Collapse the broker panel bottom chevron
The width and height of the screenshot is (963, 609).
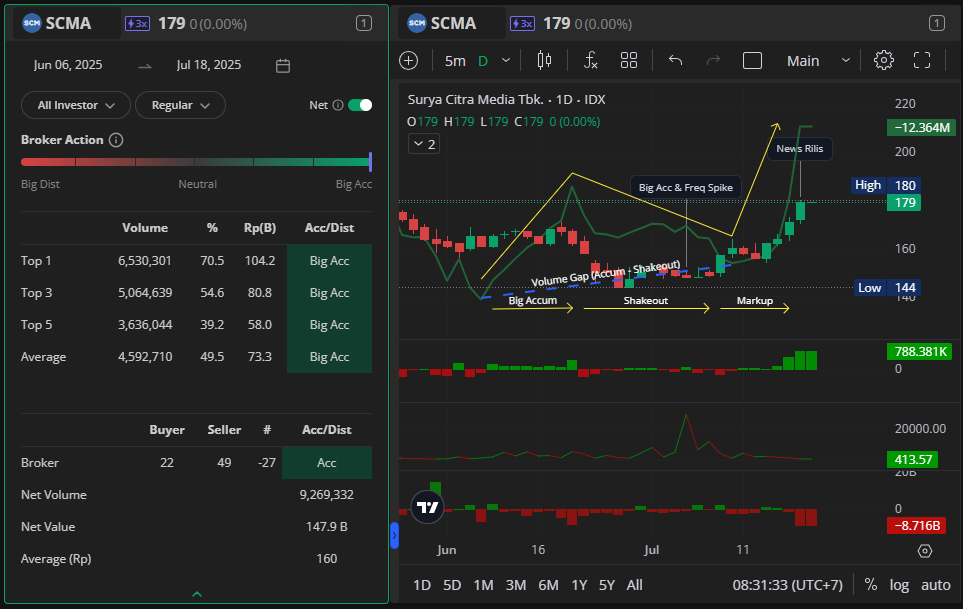[x=197, y=594]
